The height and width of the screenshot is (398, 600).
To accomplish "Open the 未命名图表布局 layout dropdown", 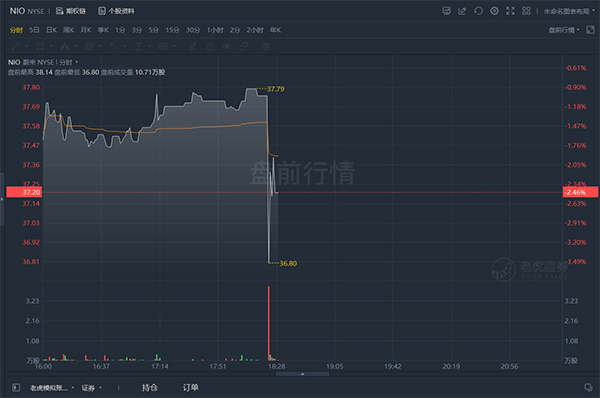I will click(569, 11).
